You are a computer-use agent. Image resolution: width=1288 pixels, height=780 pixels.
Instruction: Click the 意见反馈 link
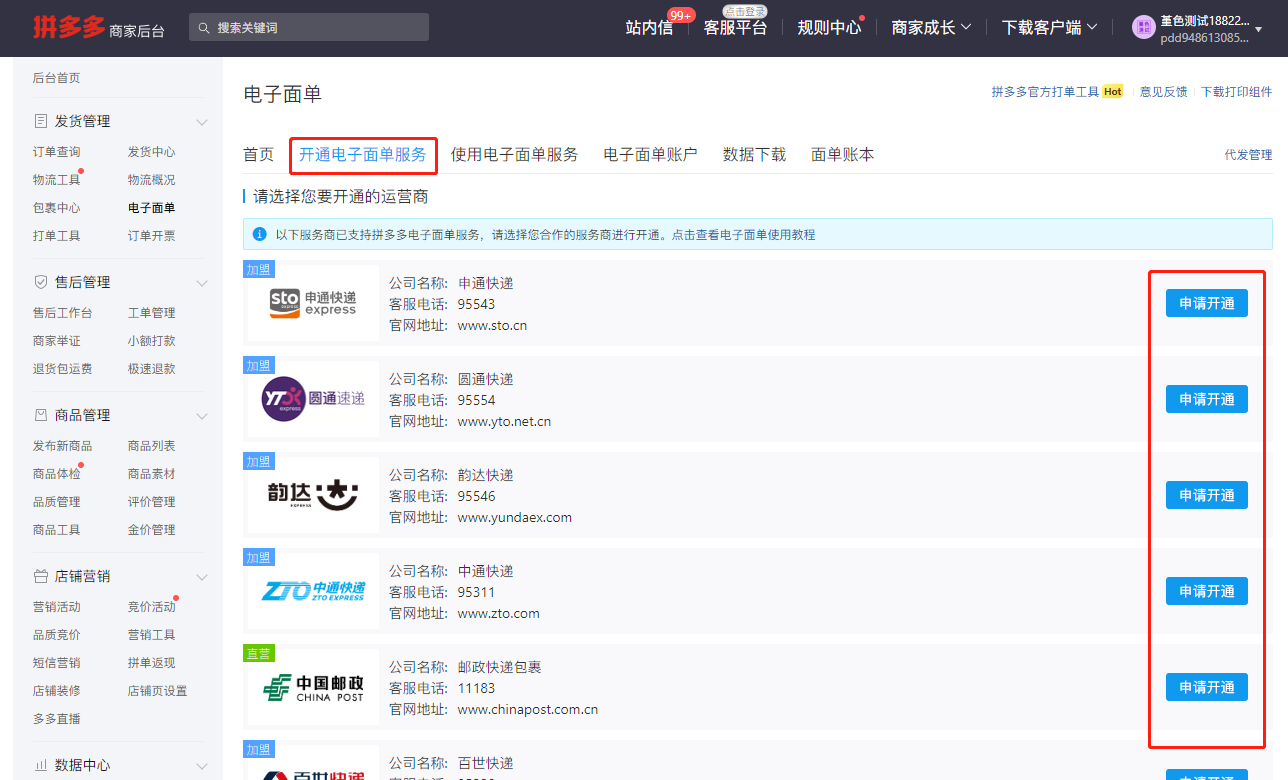point(1164,92)
